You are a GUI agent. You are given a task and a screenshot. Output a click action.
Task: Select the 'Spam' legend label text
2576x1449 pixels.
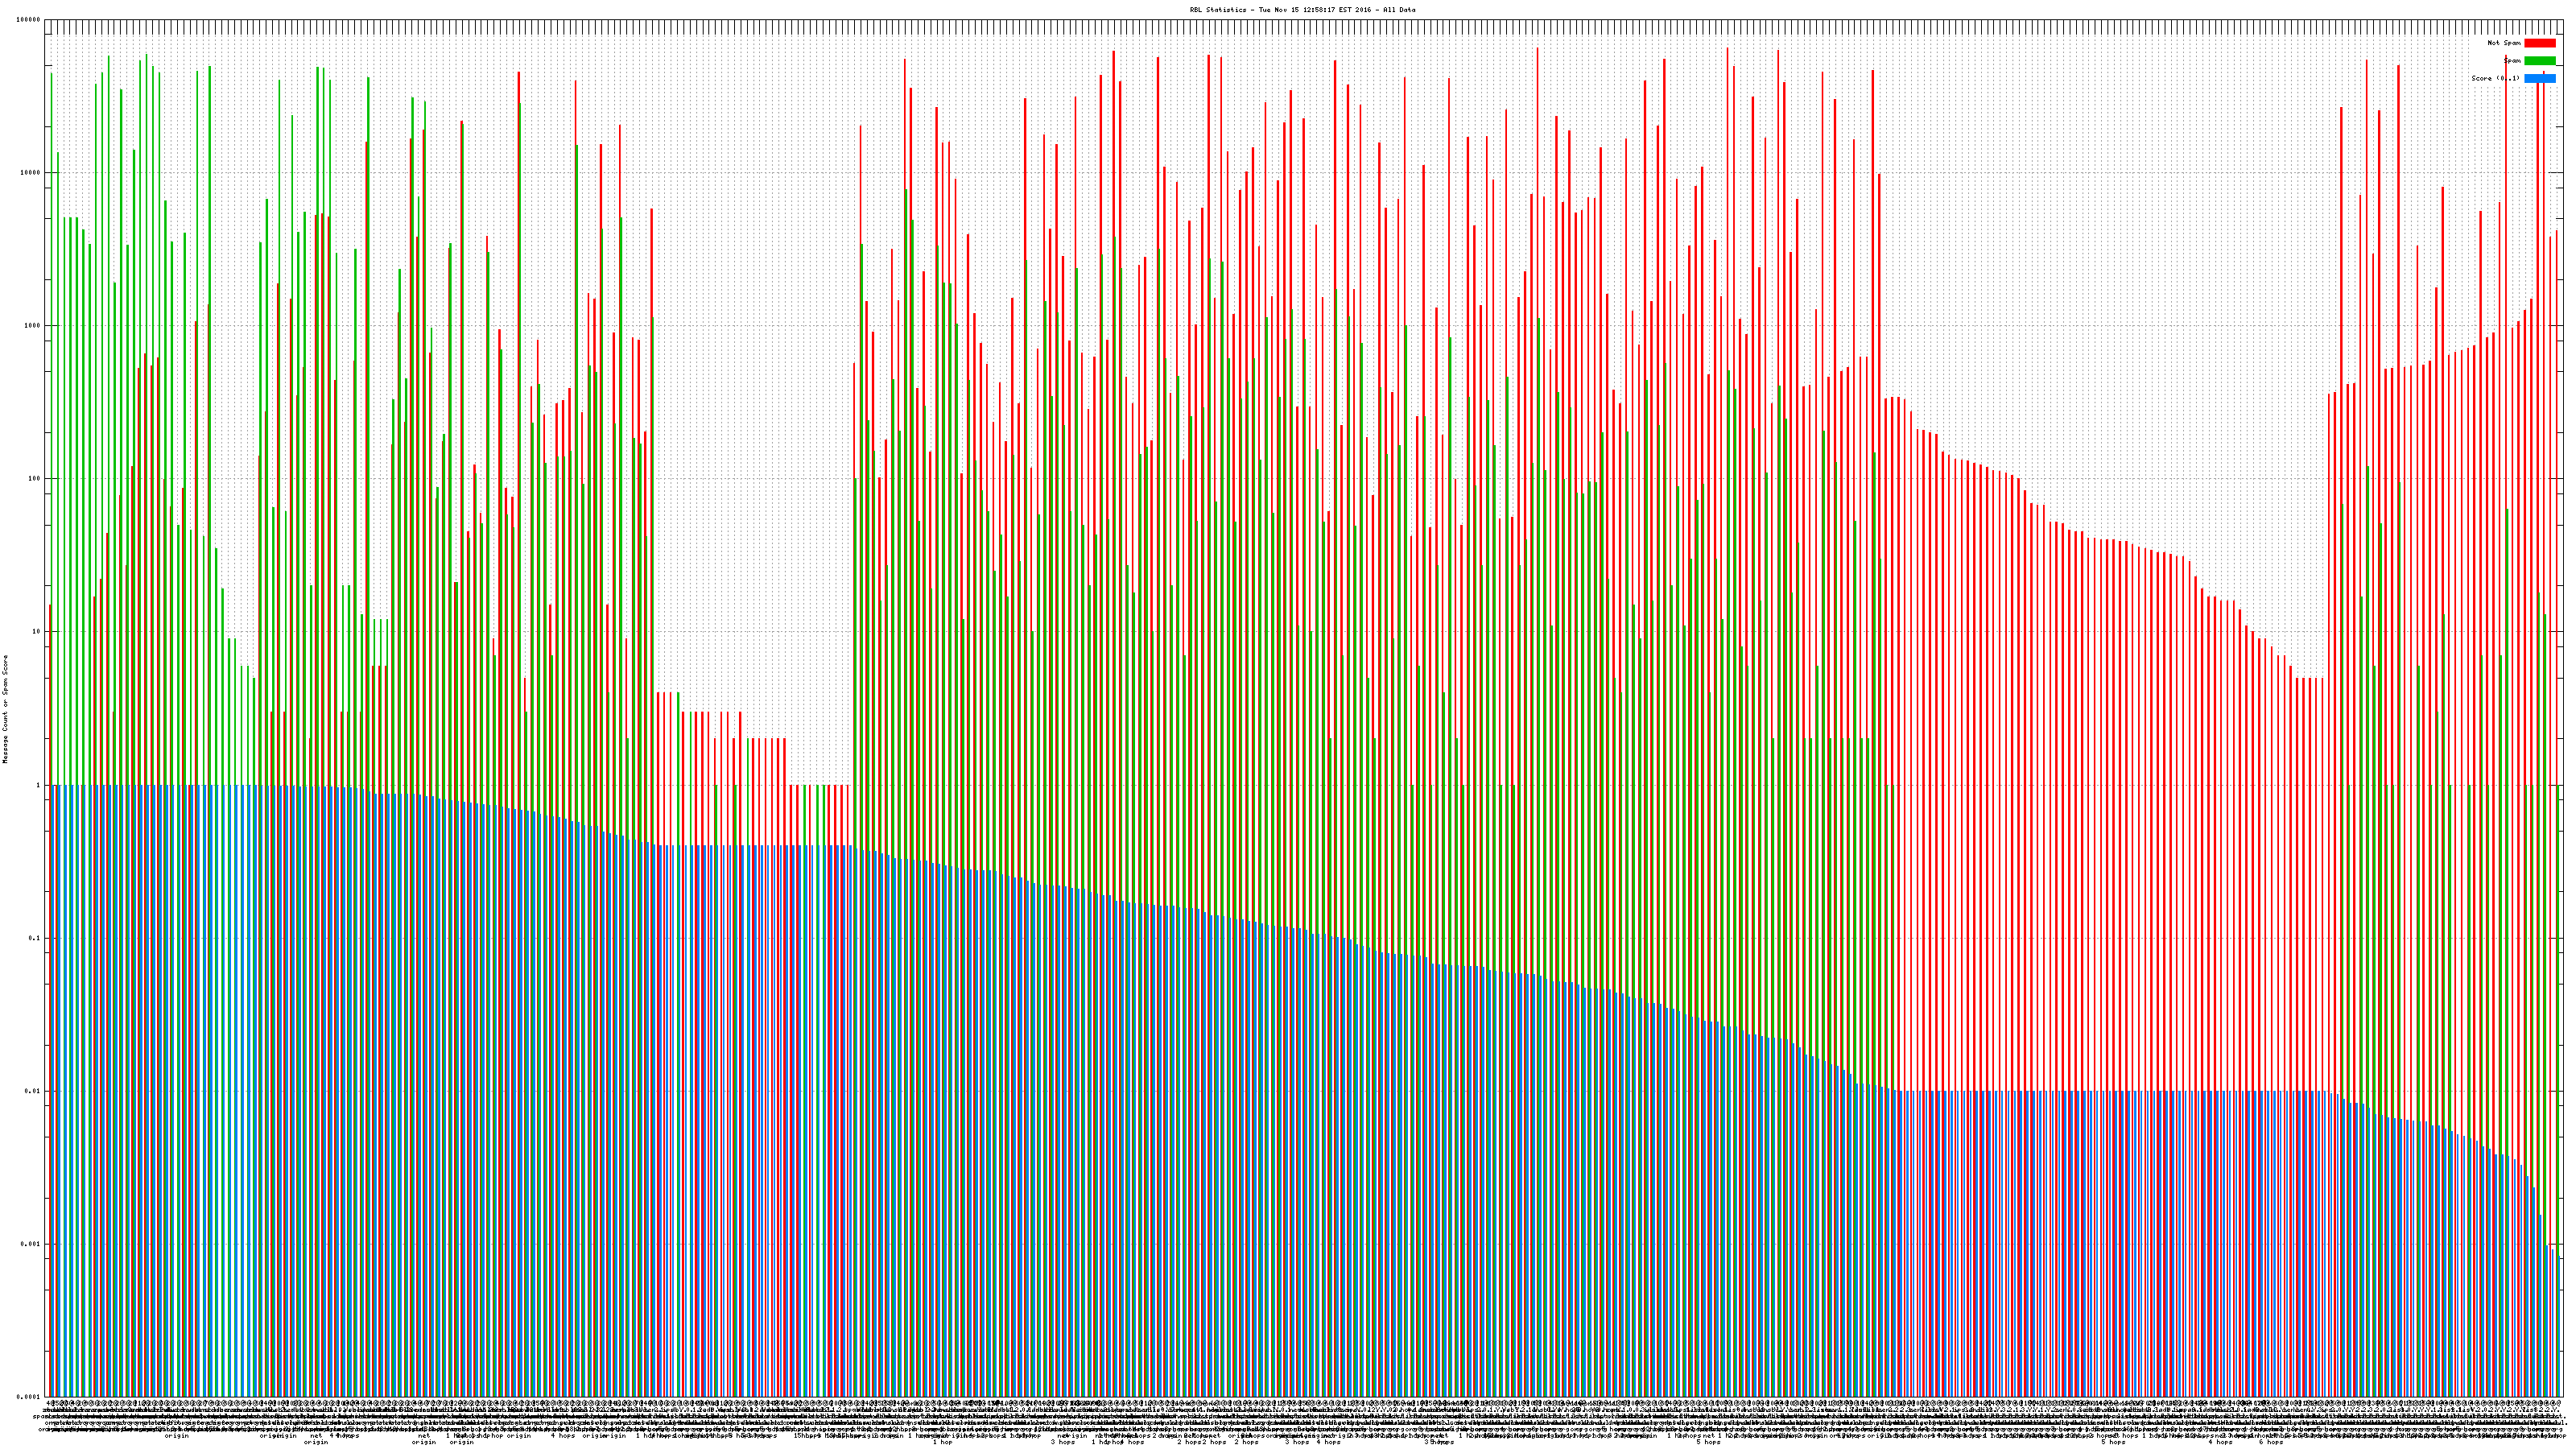point(2512,61)
